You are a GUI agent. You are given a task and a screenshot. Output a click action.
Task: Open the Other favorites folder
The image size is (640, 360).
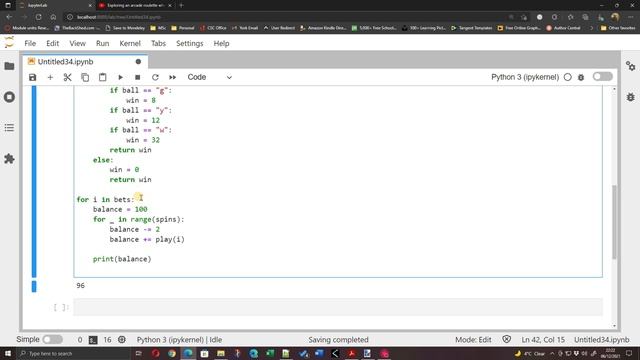[618, 28]
